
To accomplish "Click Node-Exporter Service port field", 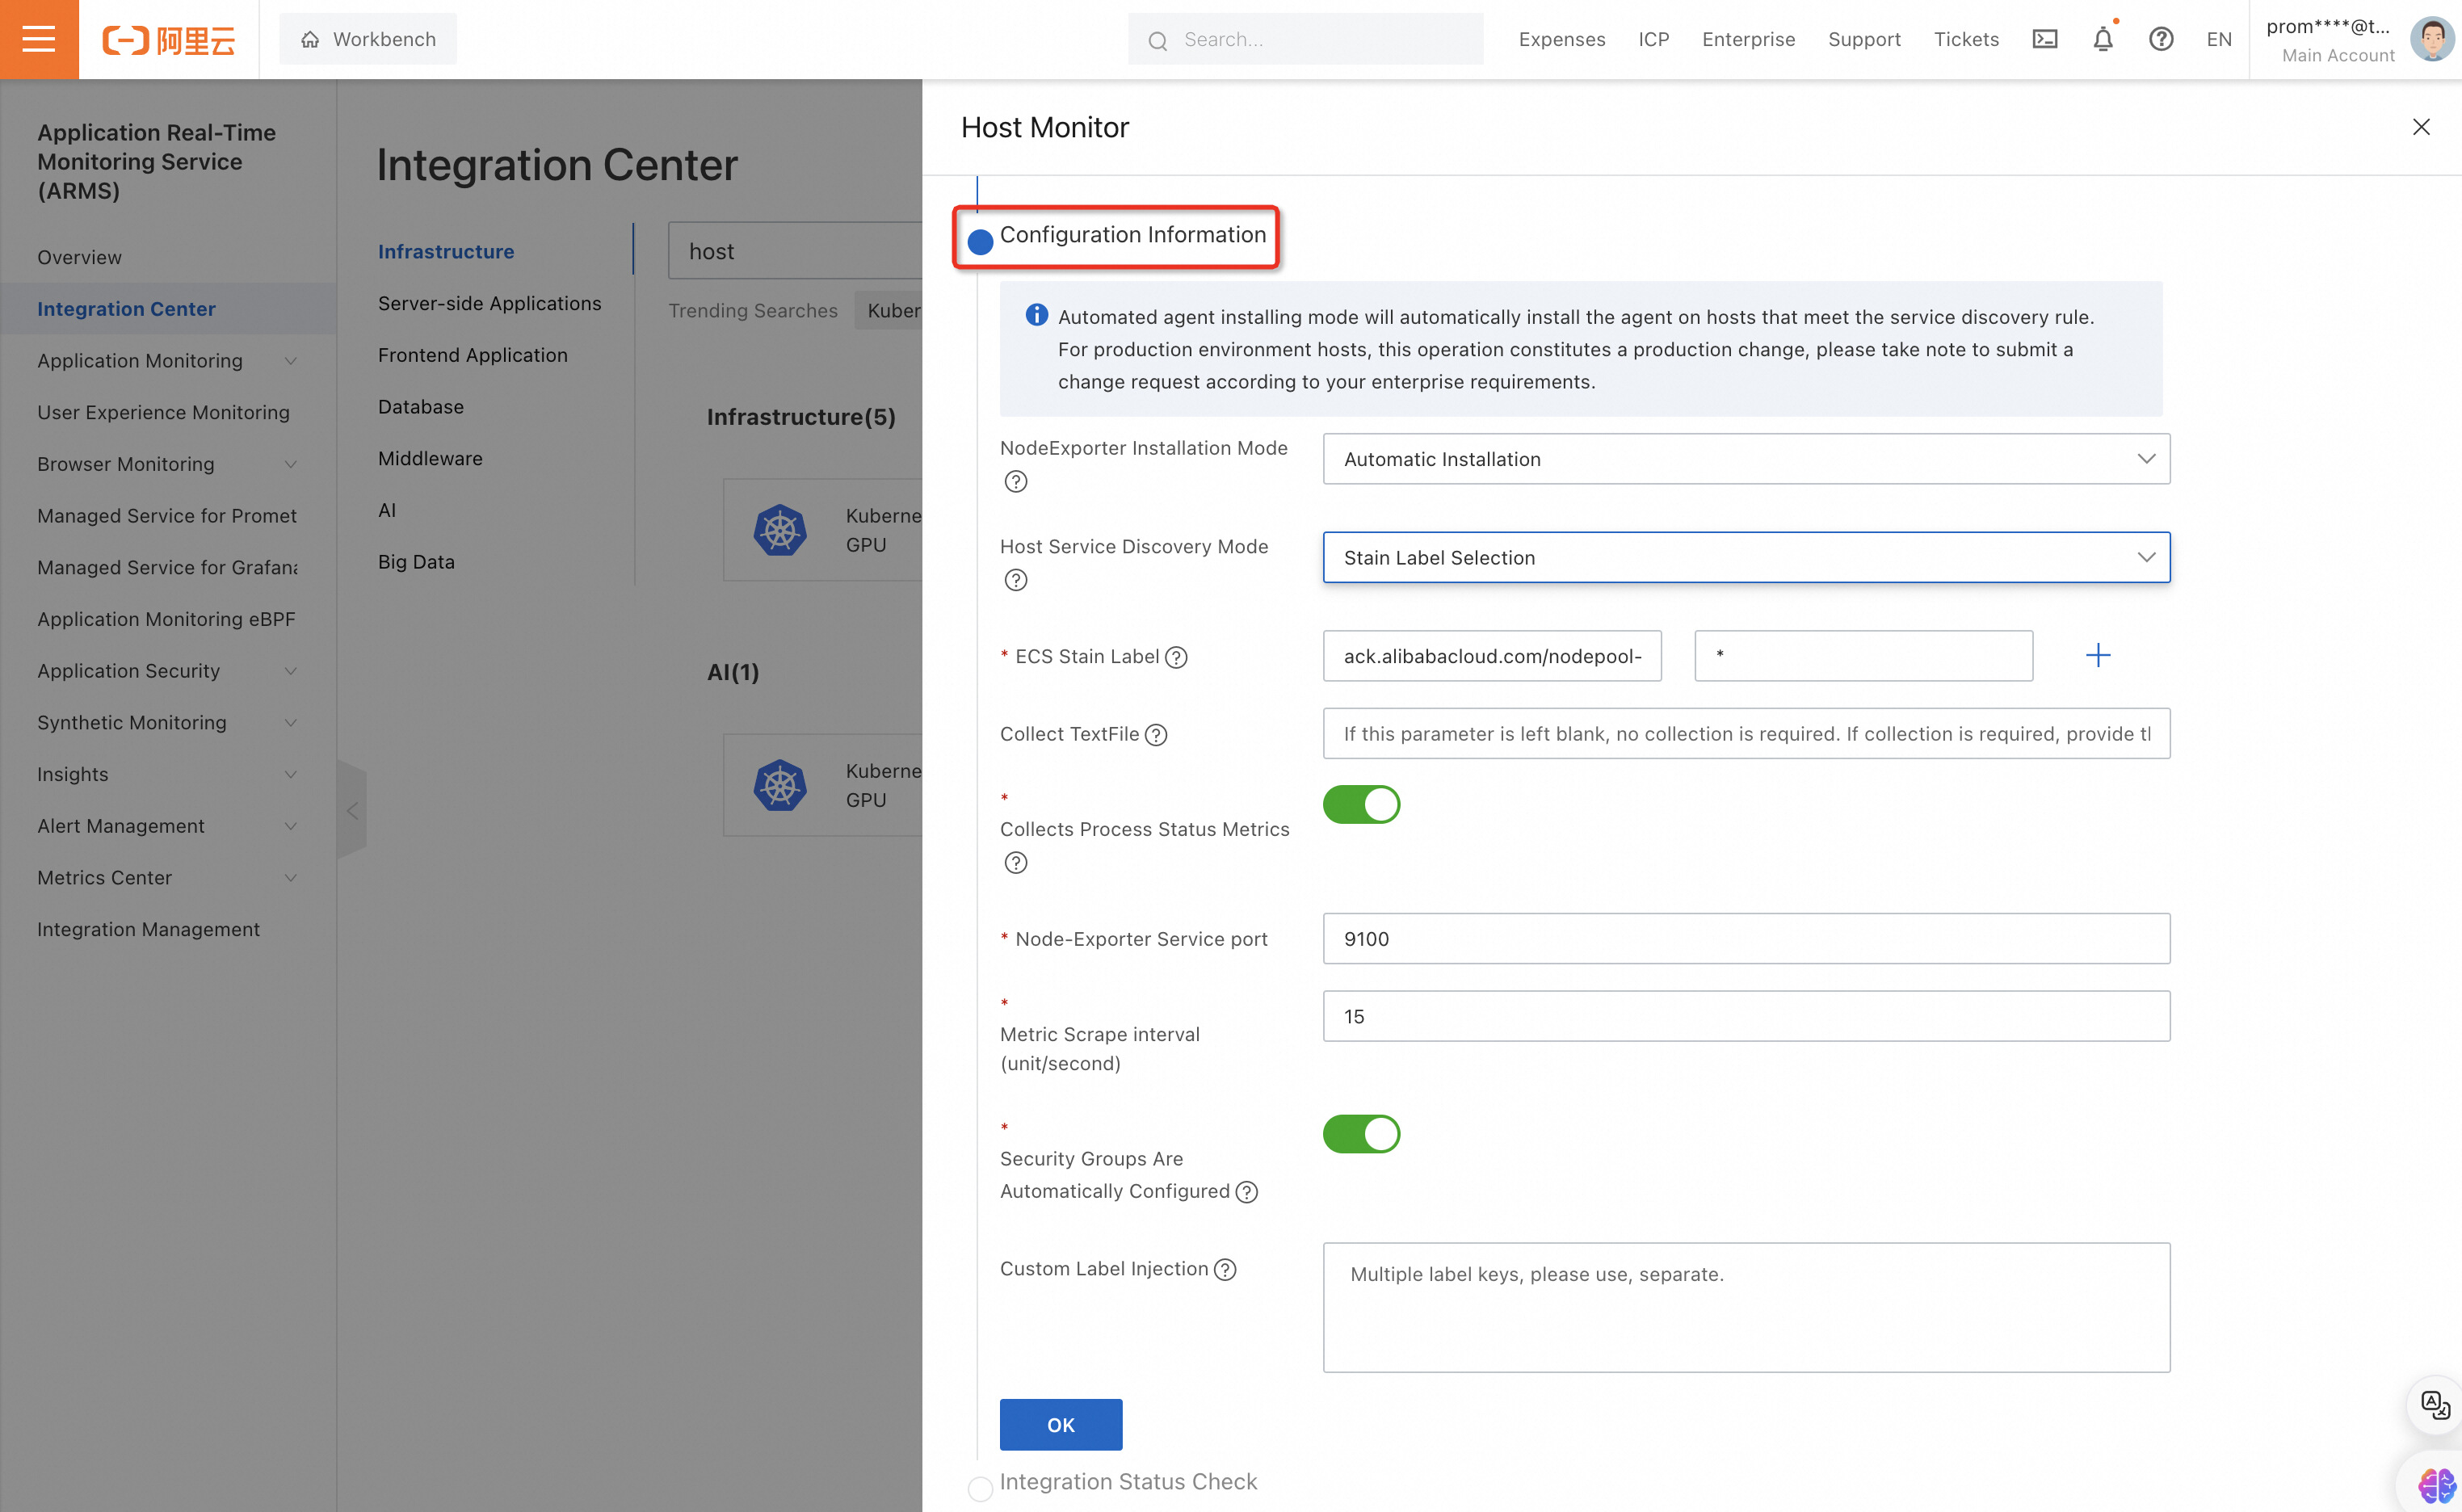I will pyautogui.click(x=1746, y=939).
